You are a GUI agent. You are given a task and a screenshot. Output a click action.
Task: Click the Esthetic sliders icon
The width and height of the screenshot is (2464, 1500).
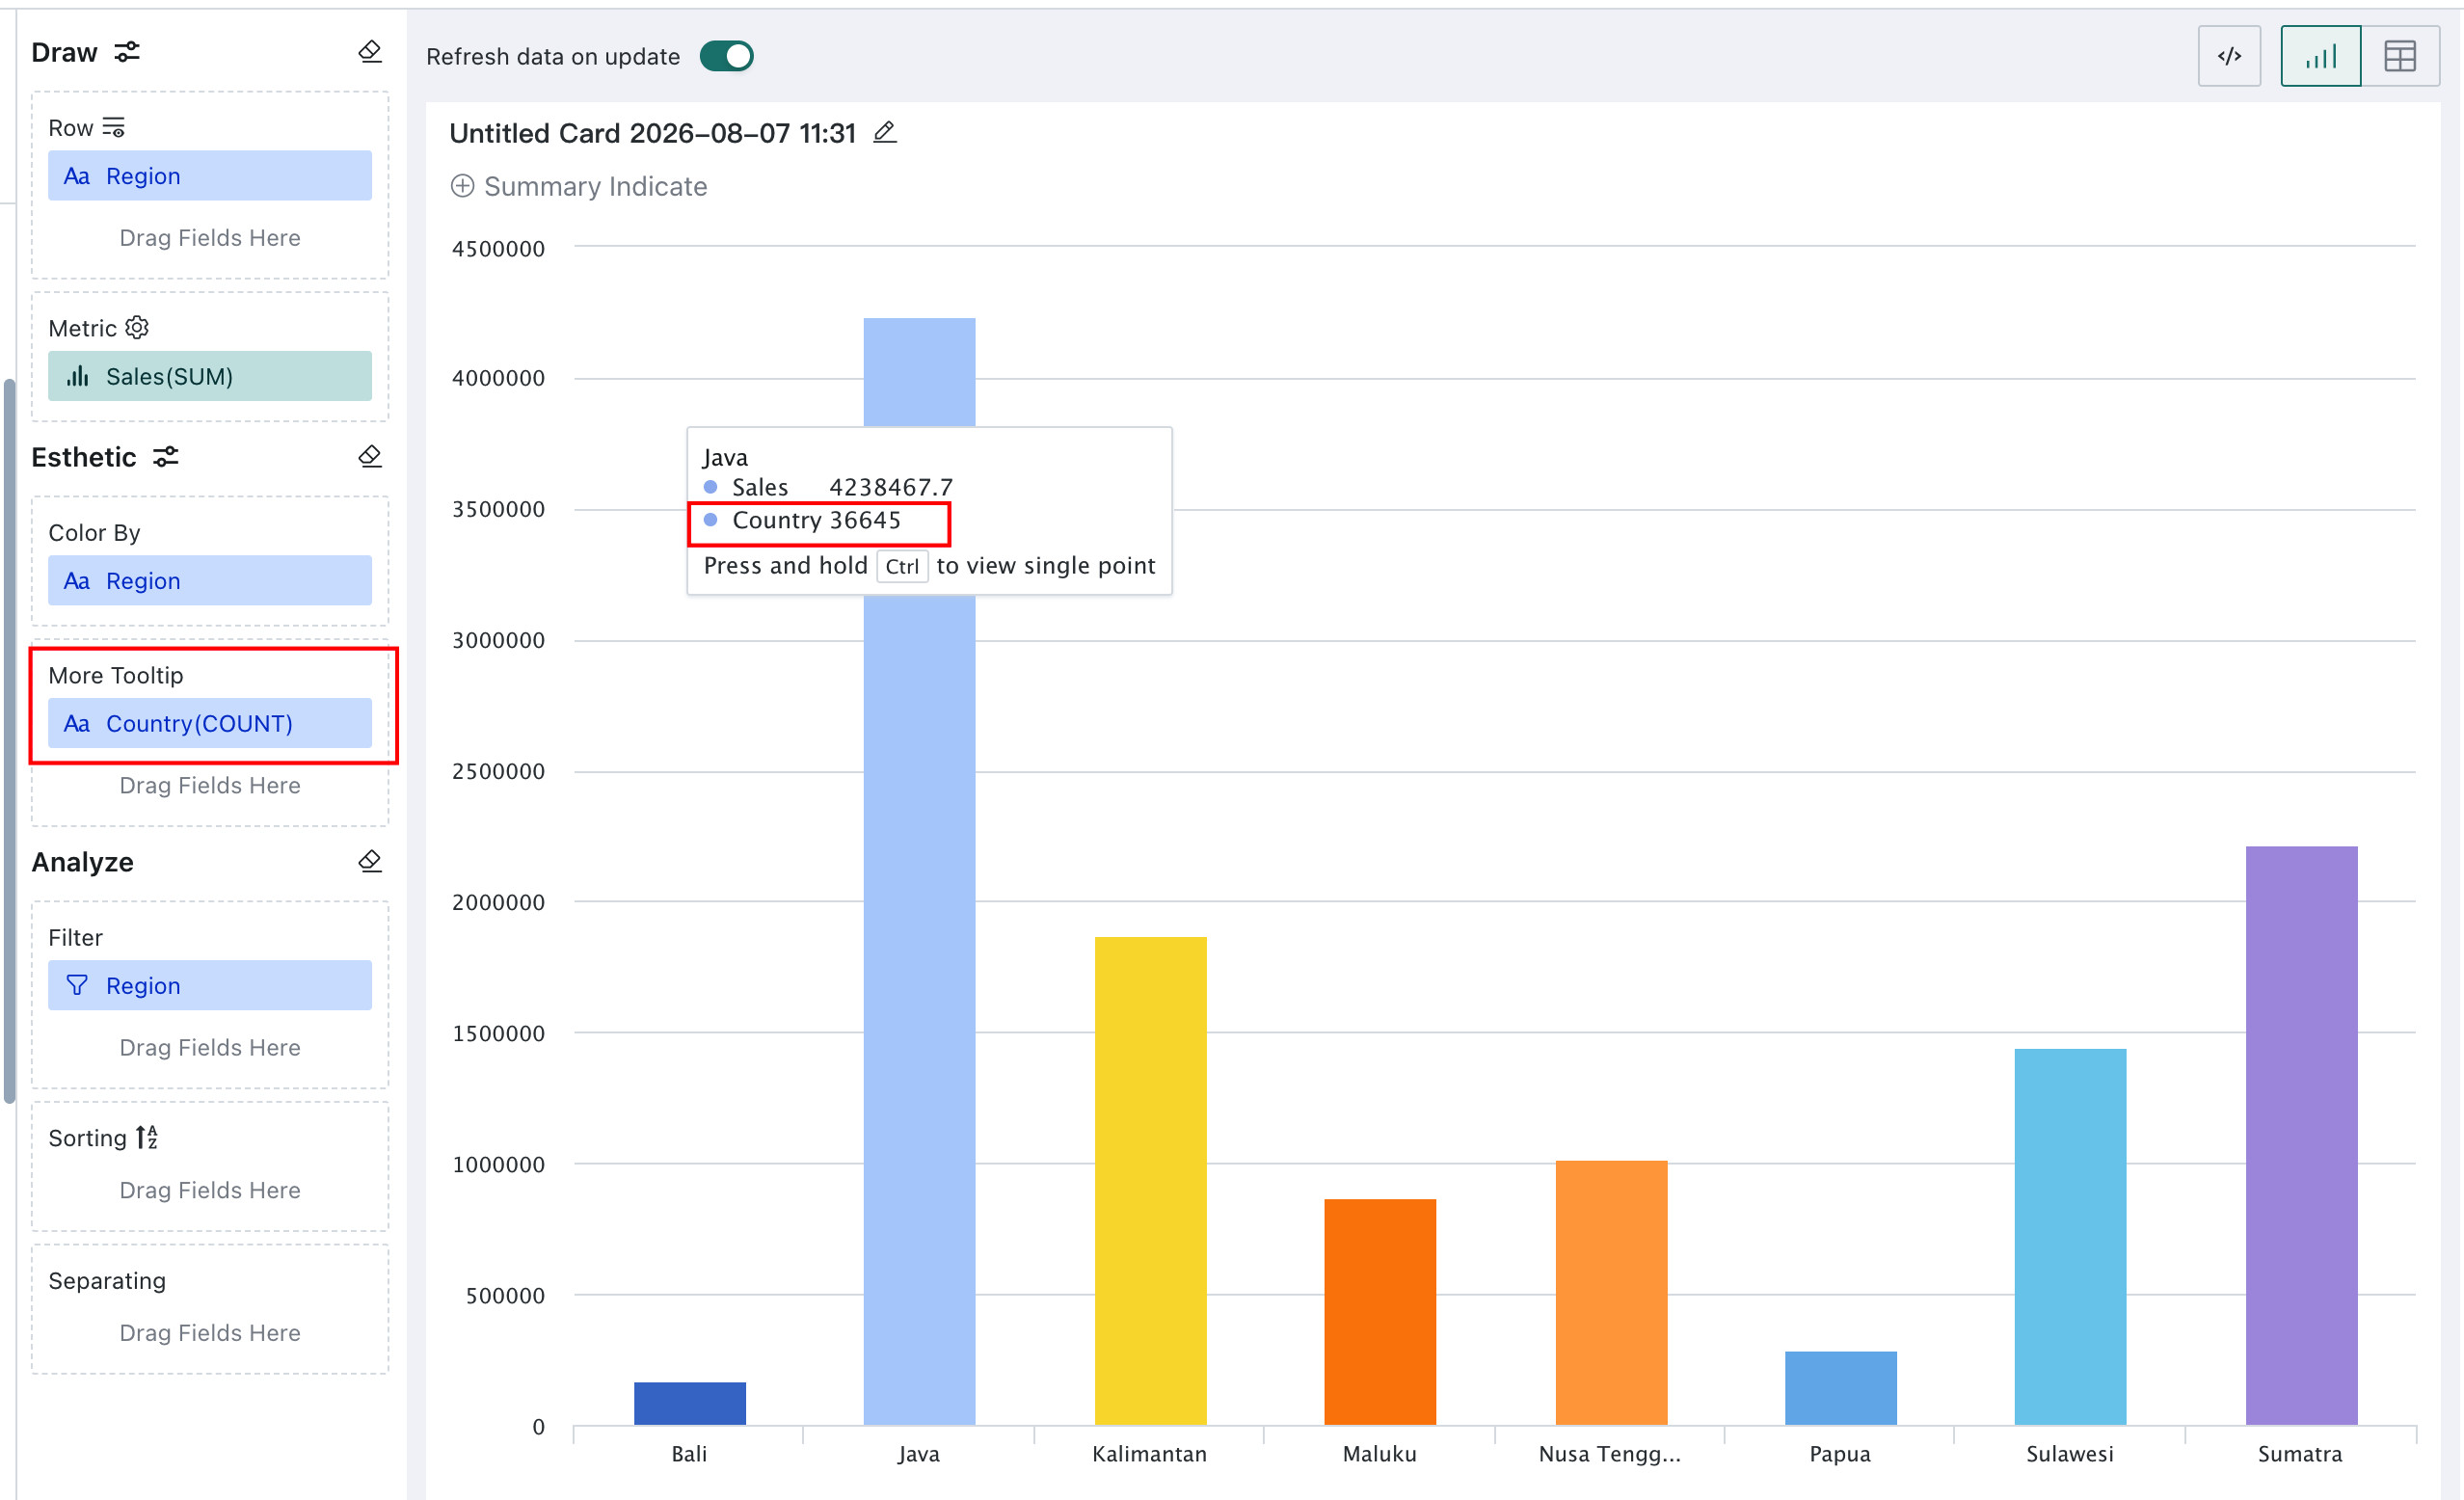pyautogui.click(x=166, y=457)
